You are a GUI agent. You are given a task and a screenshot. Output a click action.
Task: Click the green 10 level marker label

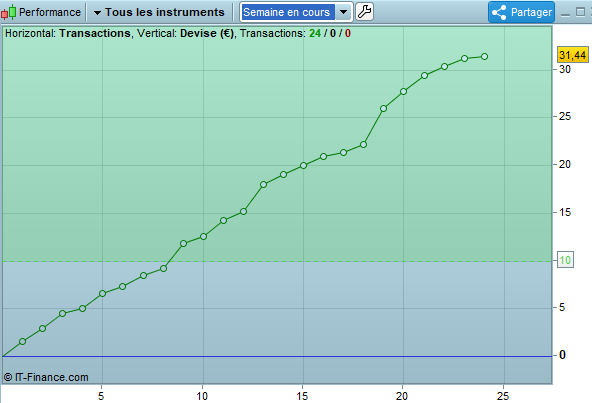coord(565,260)
